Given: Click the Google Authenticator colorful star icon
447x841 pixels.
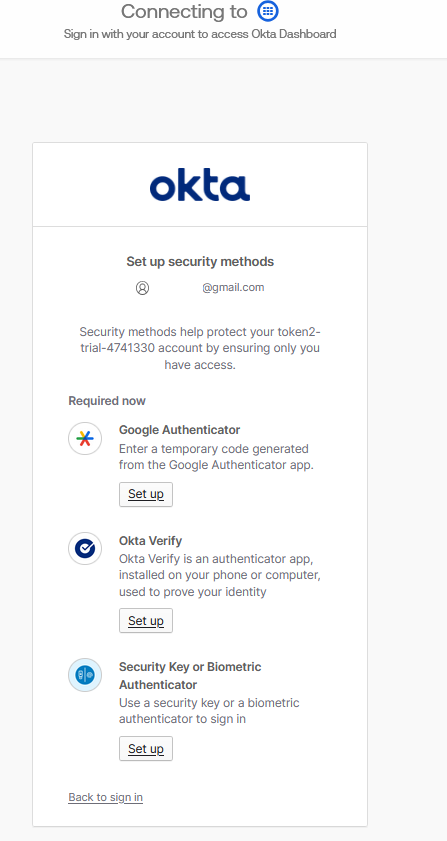Looking at the screenshot, I should 85,439.
